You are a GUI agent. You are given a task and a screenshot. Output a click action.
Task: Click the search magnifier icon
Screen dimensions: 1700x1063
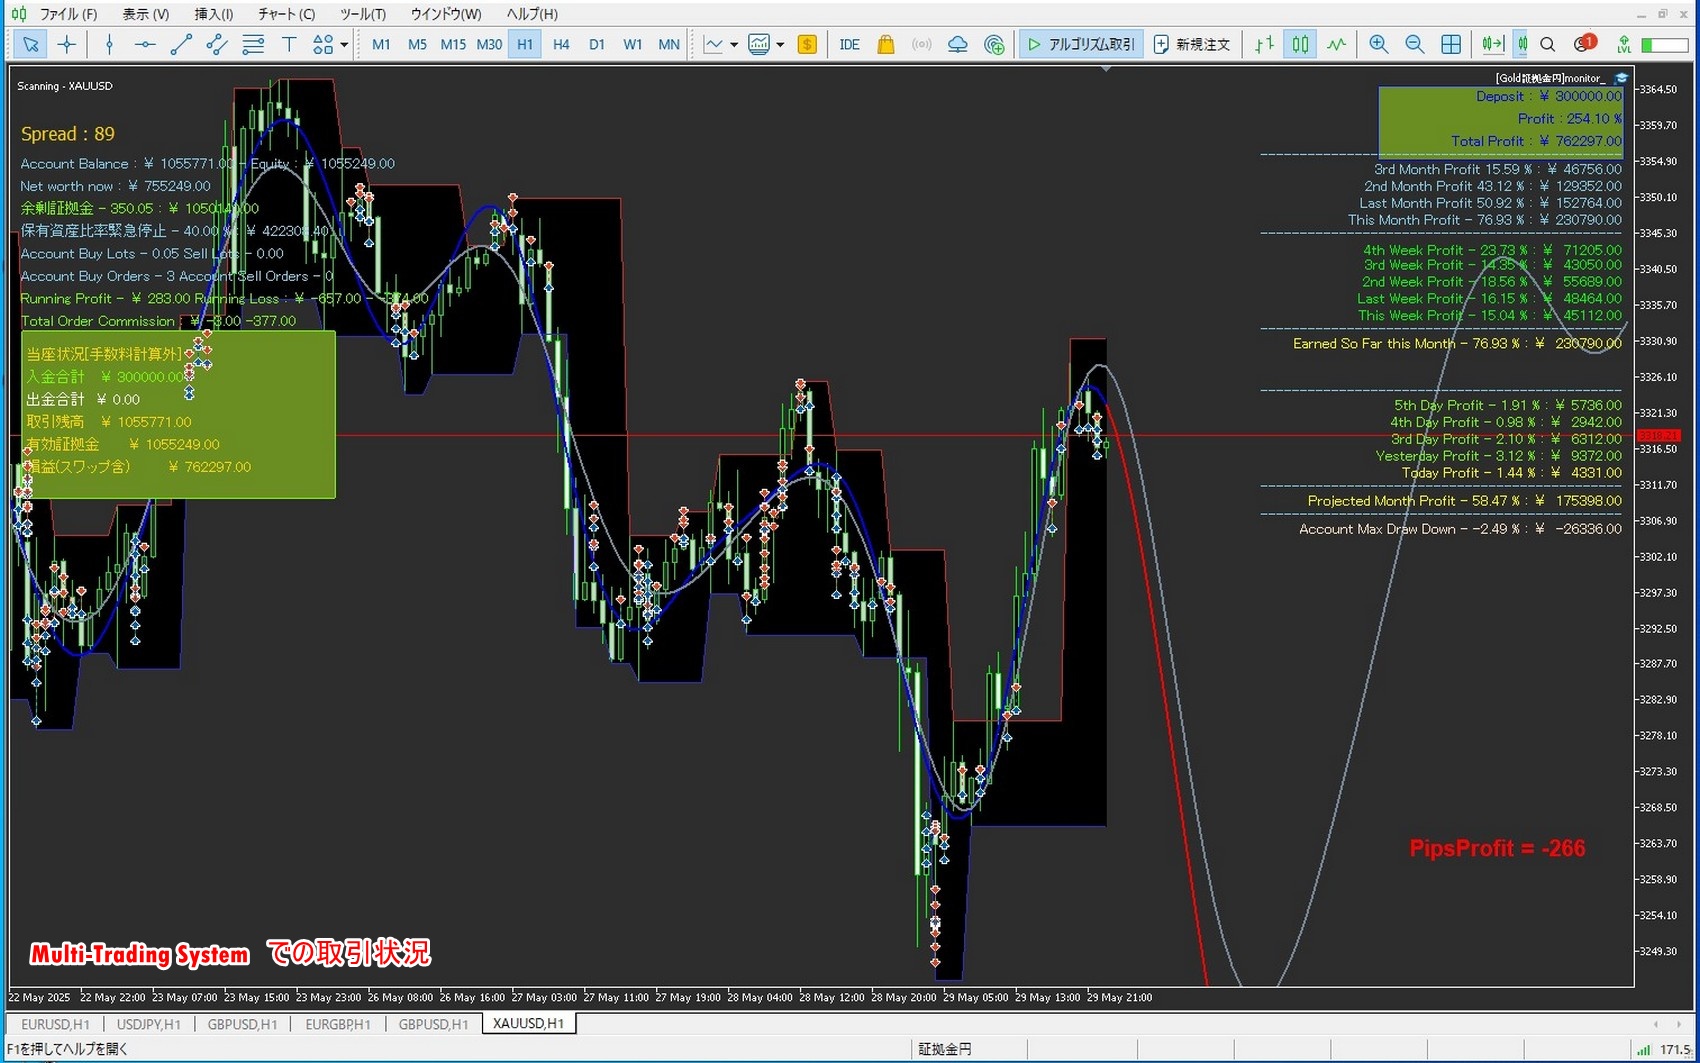[1548, 44]
